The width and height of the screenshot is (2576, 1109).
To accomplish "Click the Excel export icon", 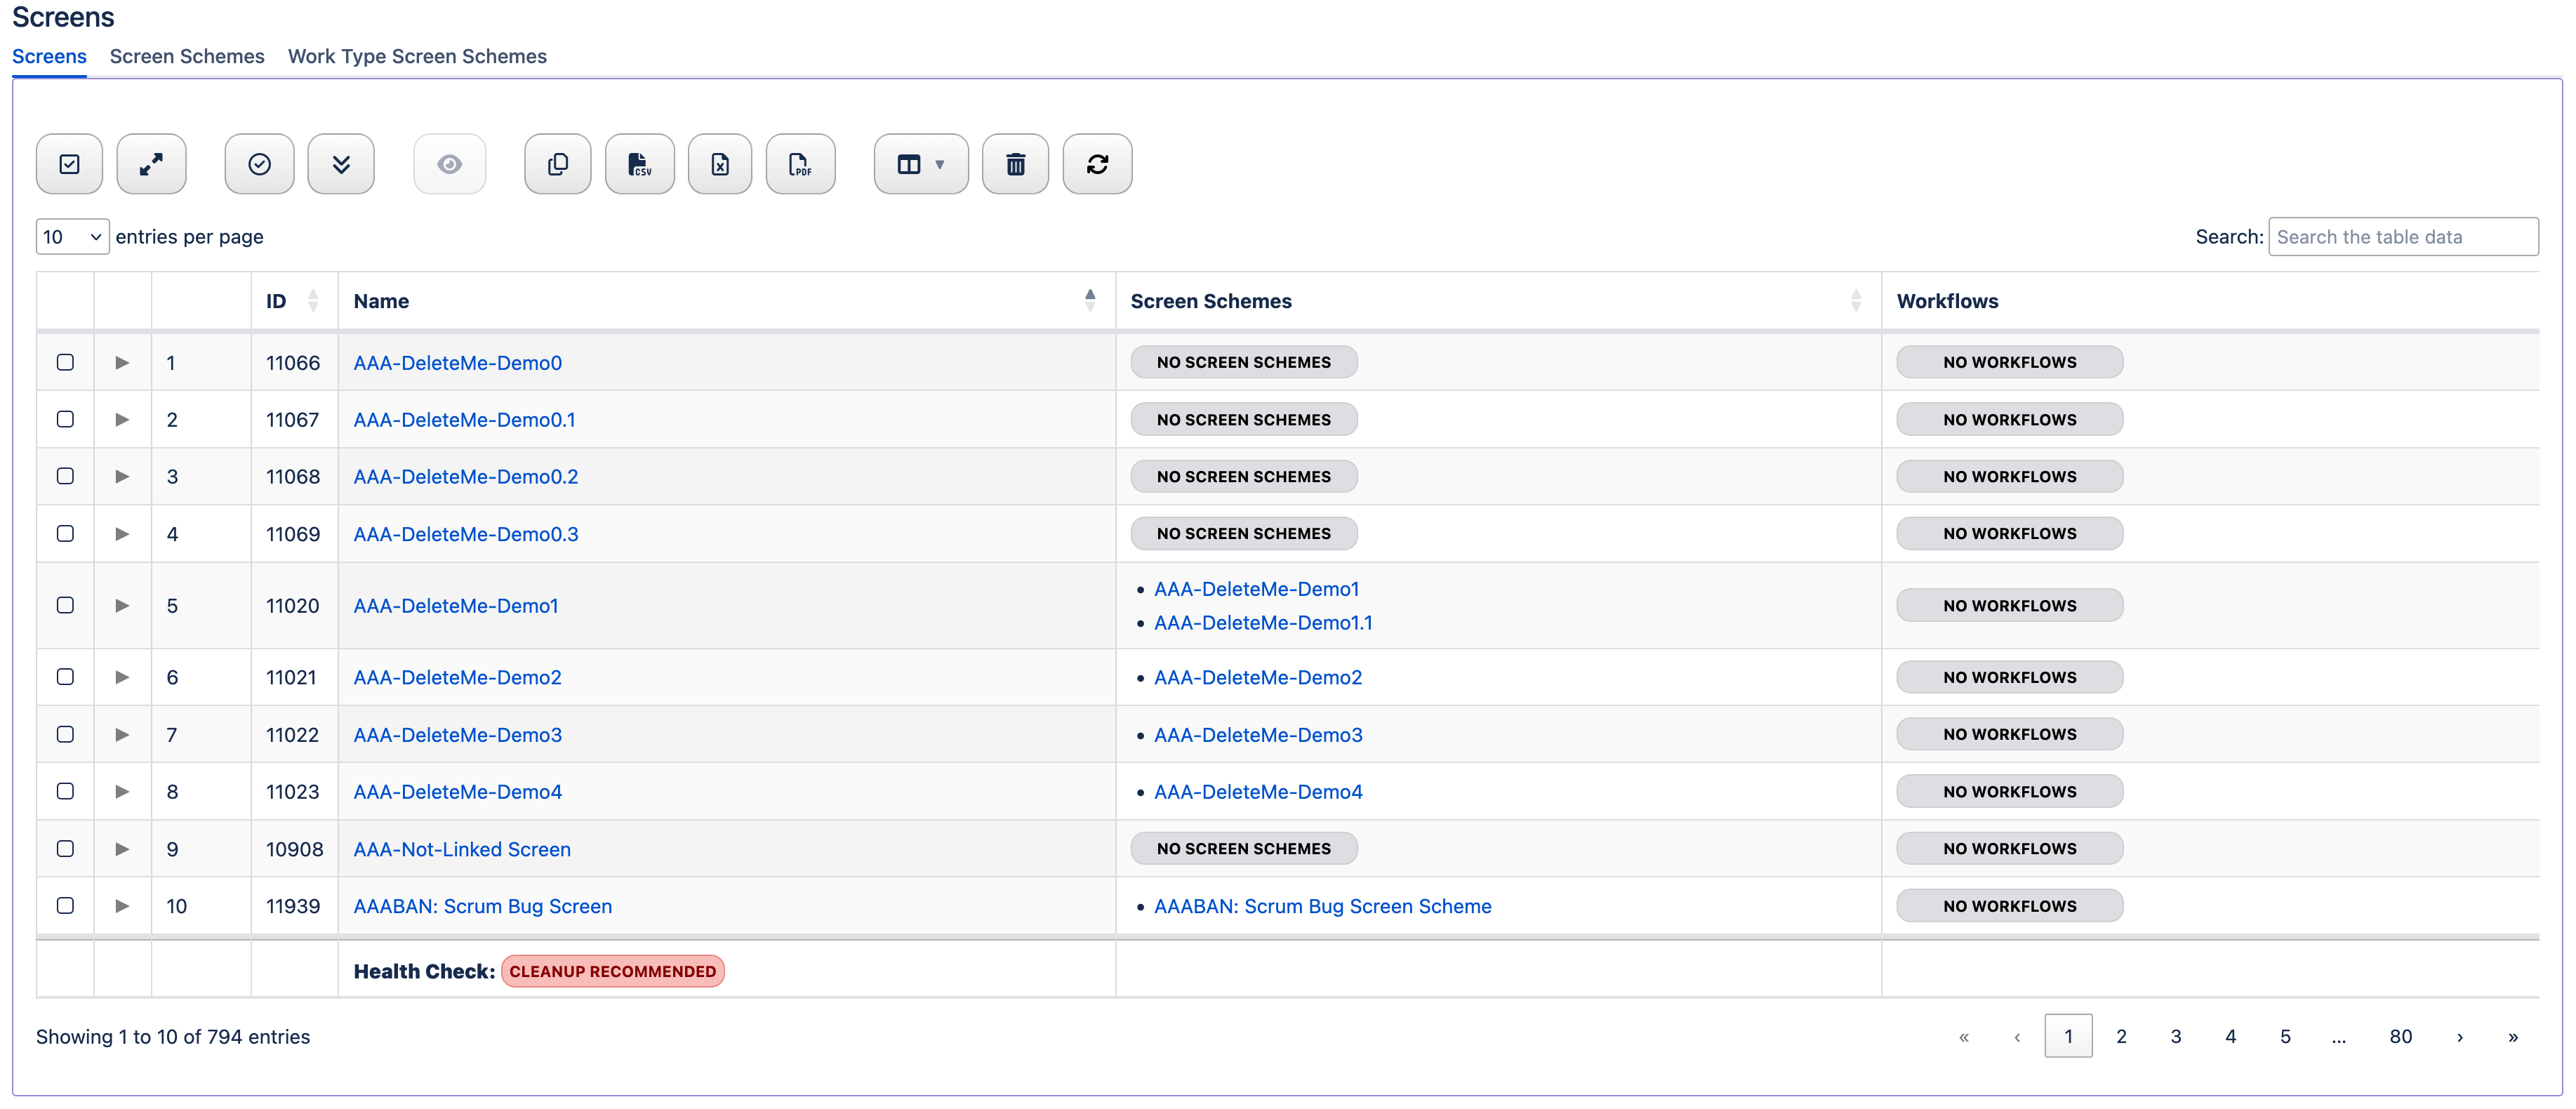I will 719,164.
